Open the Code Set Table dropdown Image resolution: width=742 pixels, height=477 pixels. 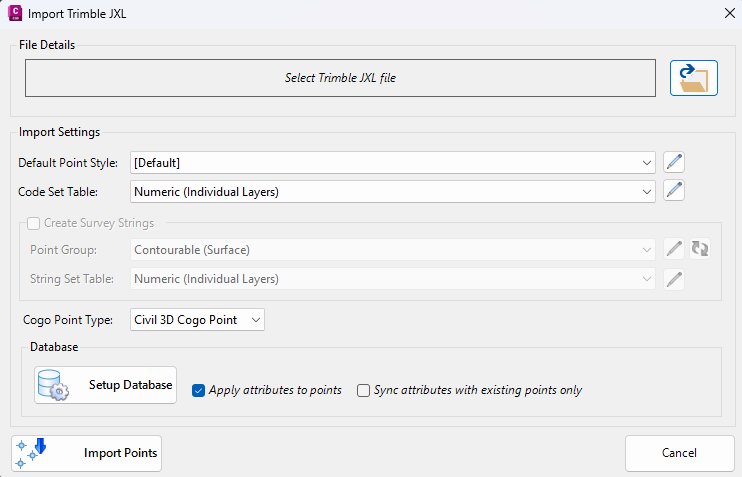tap(393, 192)
